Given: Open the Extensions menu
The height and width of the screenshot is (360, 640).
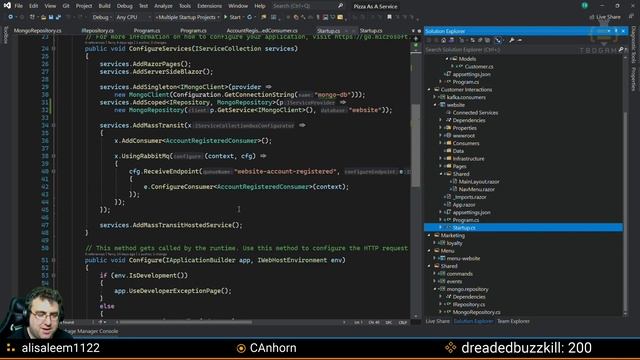Looking at the screenshot, I should click(x=209, y=6).
